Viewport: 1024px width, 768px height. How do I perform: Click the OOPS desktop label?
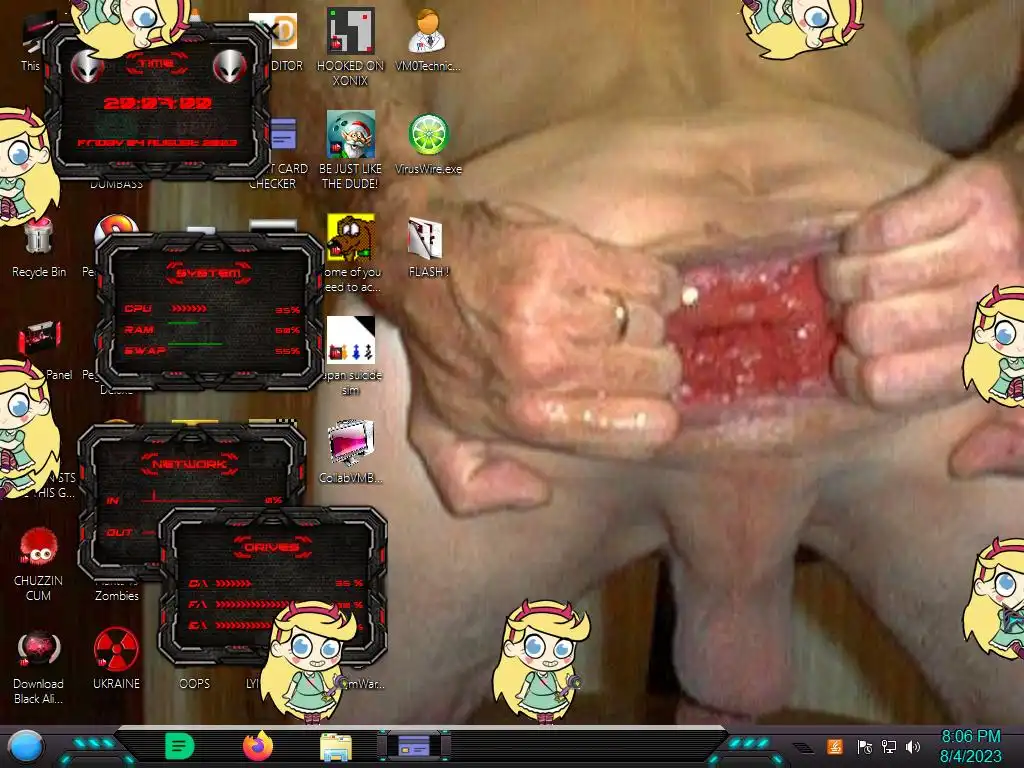(195, 684)
